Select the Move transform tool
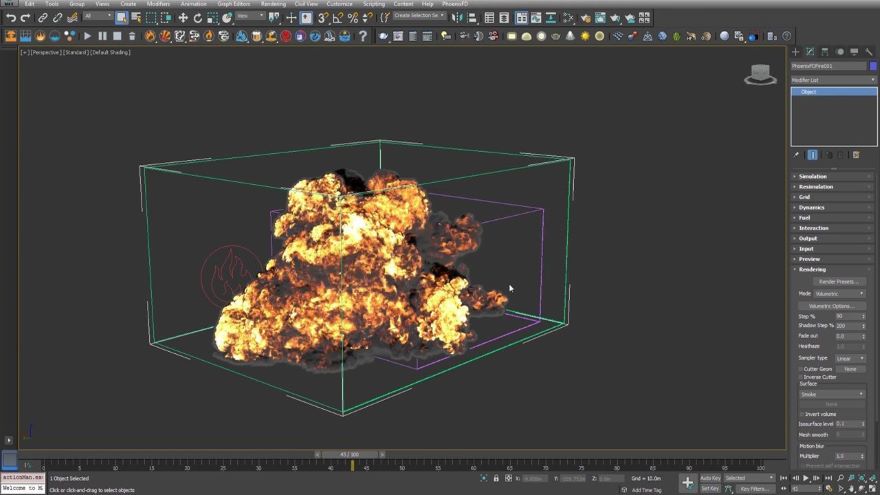Image resolution: width=880 pixels, height=495 pixels. coord(182,18)
